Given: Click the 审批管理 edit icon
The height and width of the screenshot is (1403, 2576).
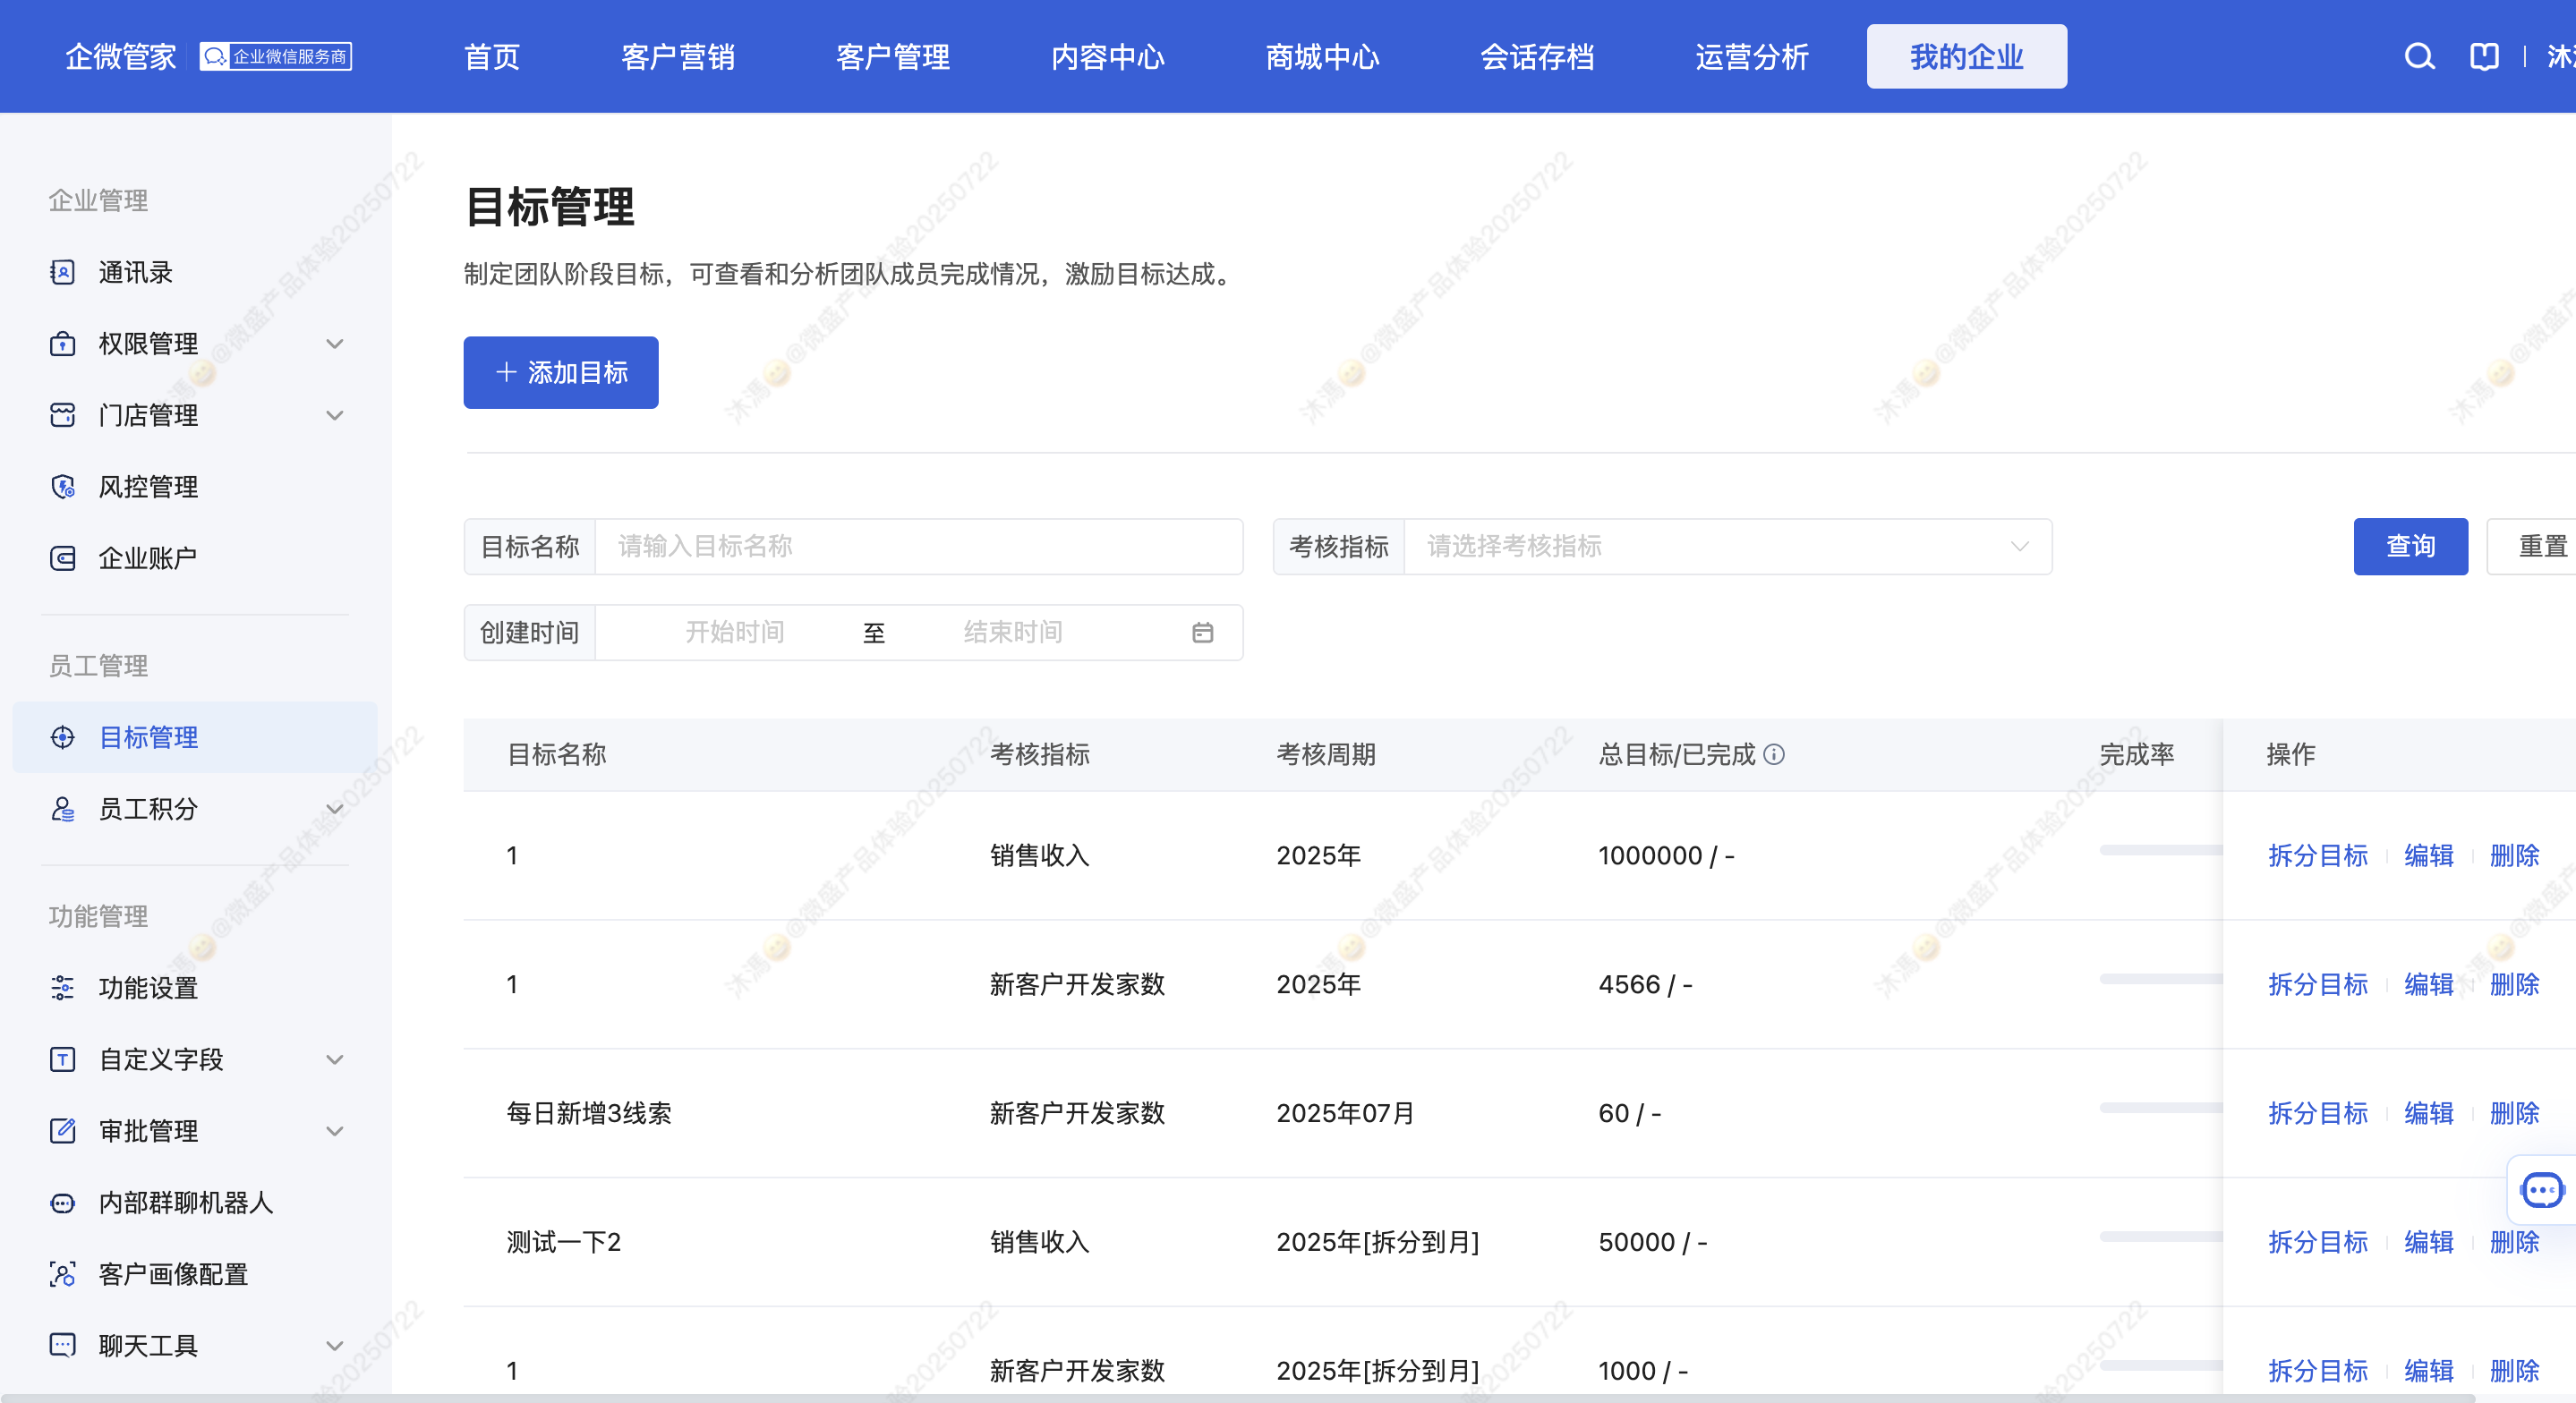Looking at the screenshot, I should click(62, 1131).
